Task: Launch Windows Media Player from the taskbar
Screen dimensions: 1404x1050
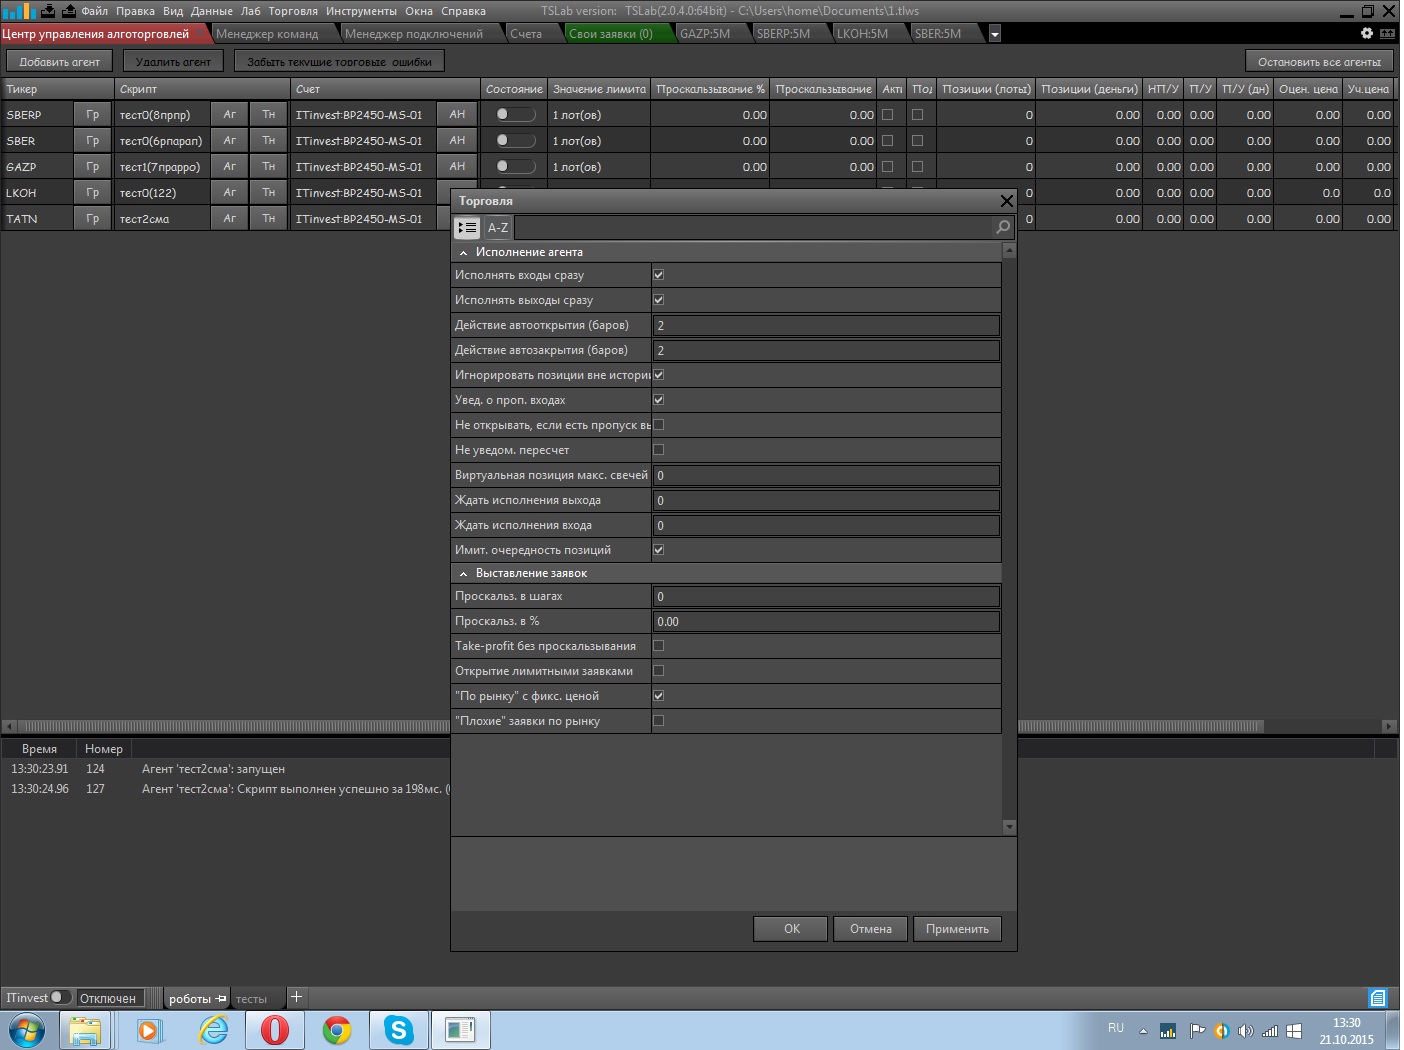Action: point(149,1030)
